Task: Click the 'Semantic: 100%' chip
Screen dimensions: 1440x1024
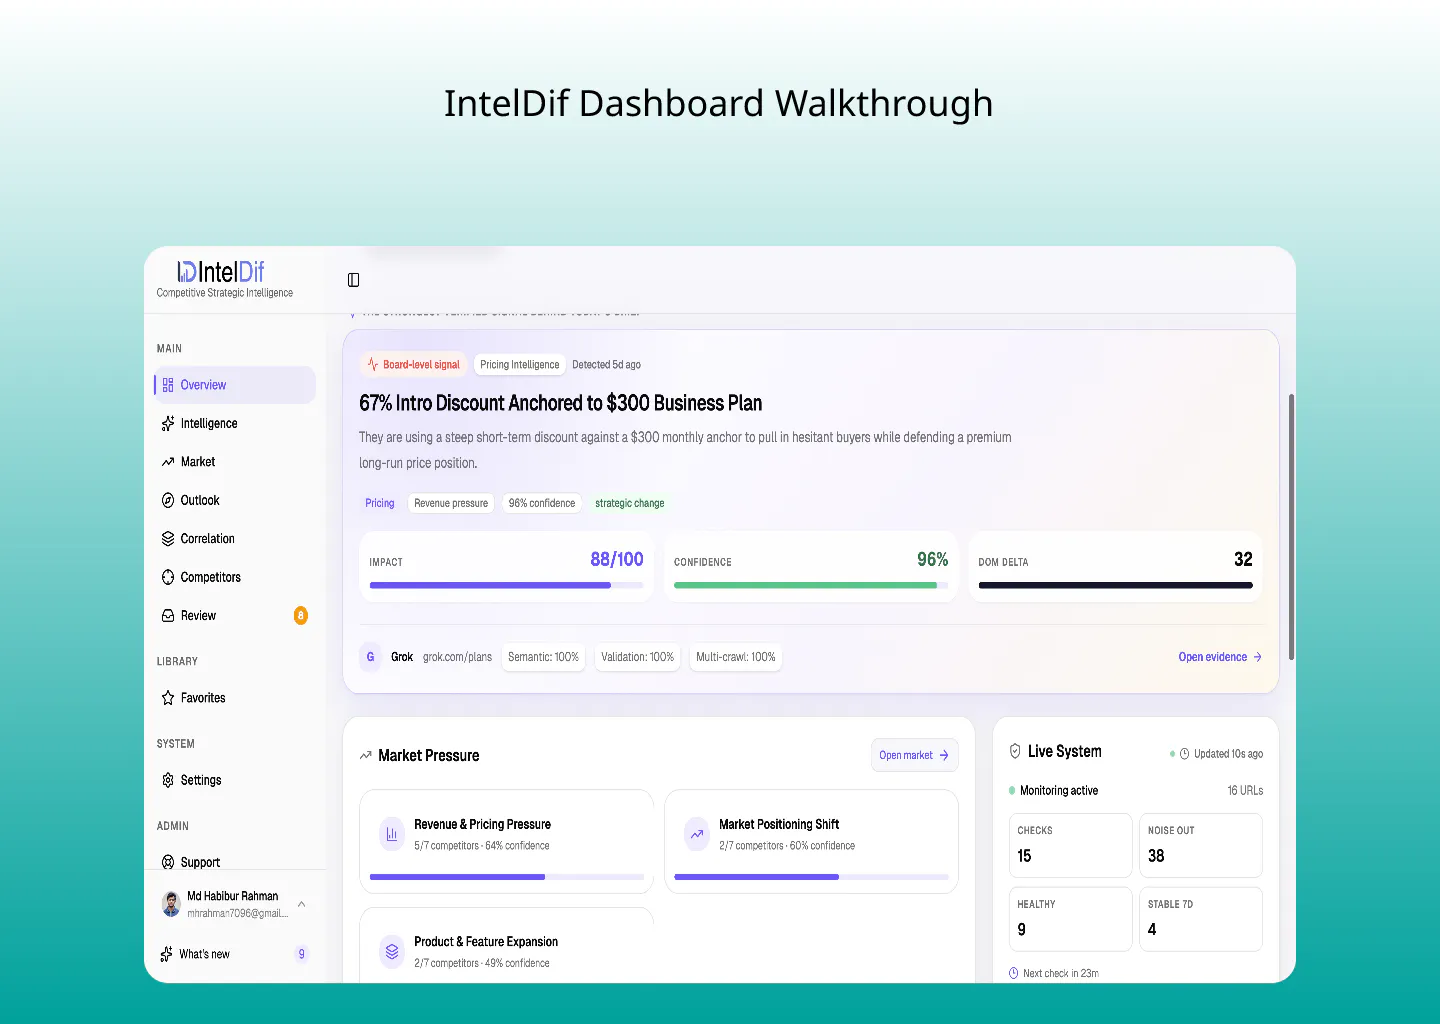Action: point(543,657)
